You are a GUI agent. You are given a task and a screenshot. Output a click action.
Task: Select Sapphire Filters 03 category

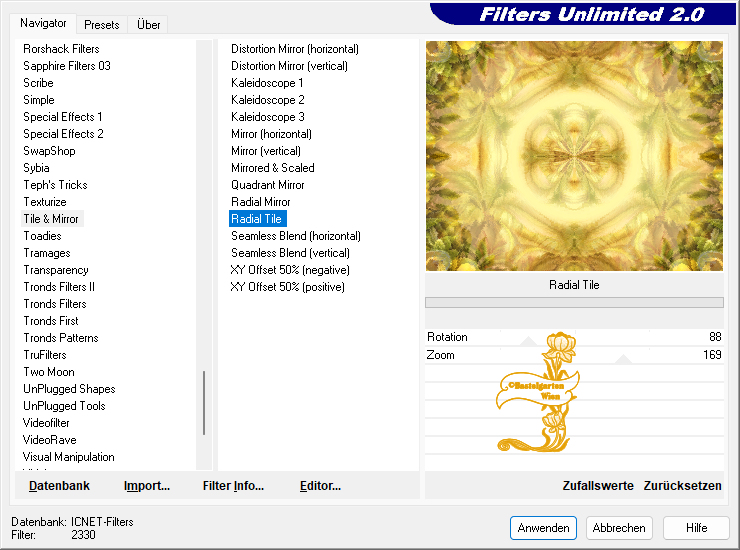[x=67, y=66]
